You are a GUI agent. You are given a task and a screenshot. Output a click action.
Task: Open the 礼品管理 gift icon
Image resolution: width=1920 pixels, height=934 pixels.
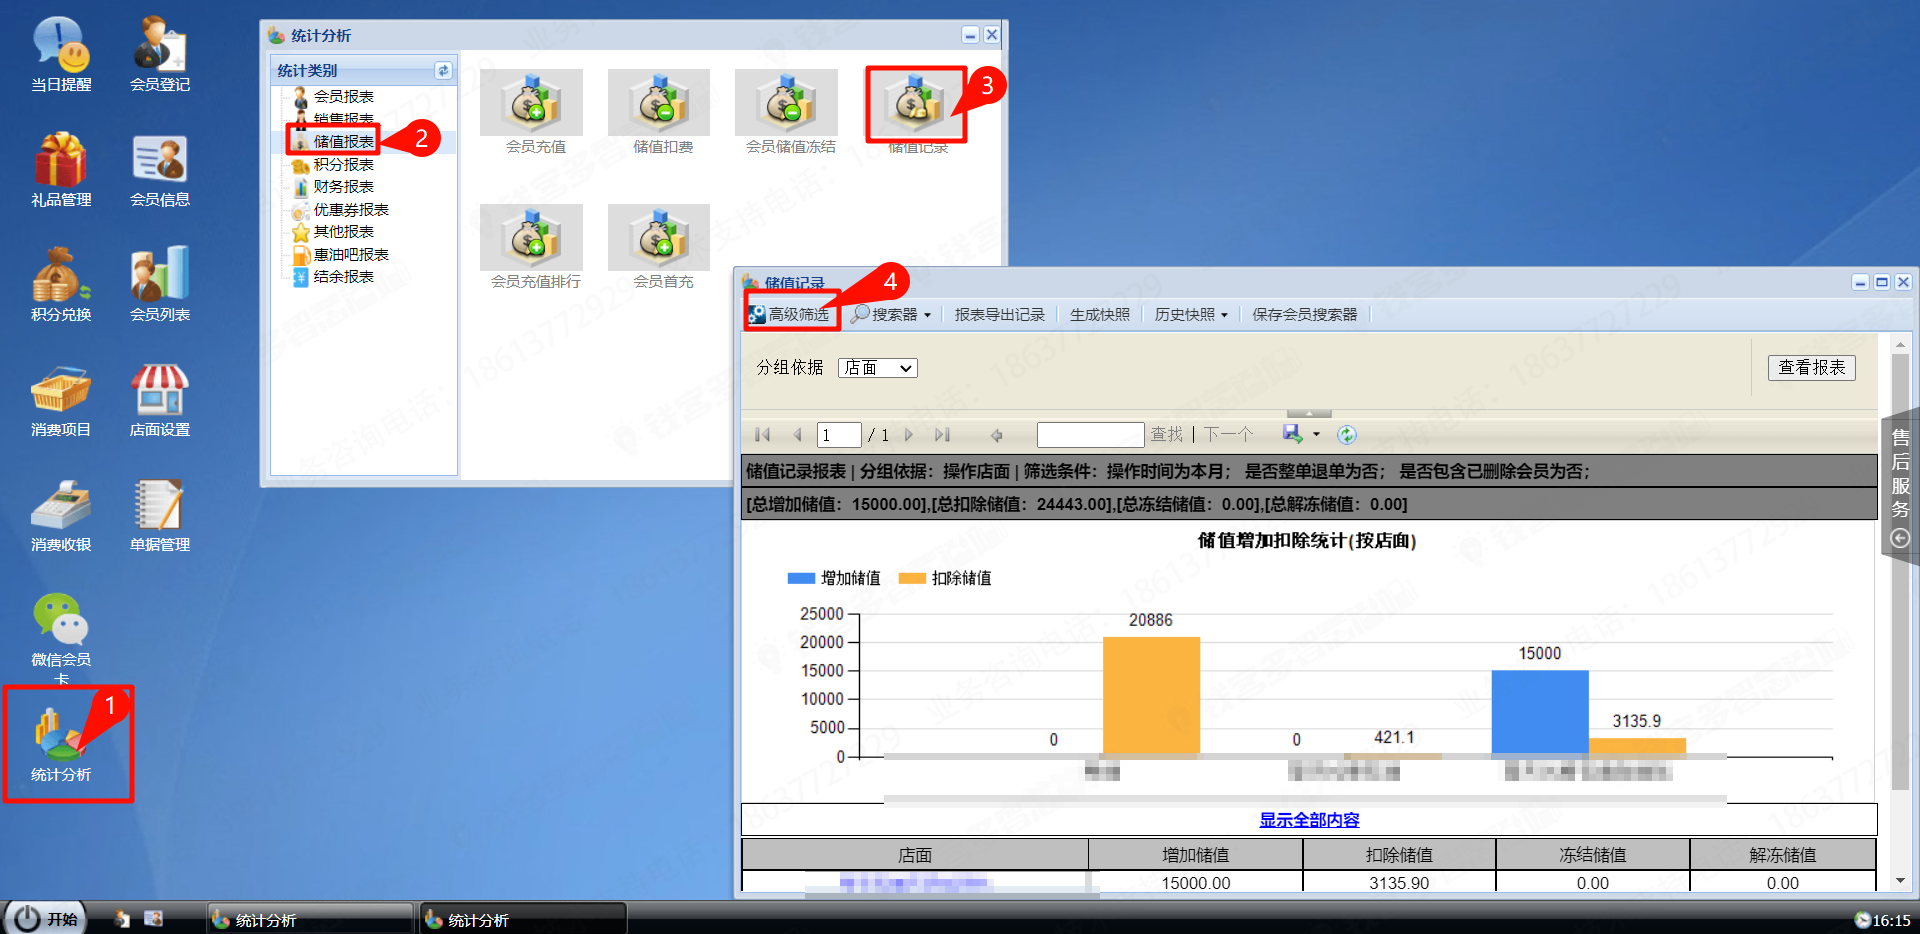coord(61,170)
